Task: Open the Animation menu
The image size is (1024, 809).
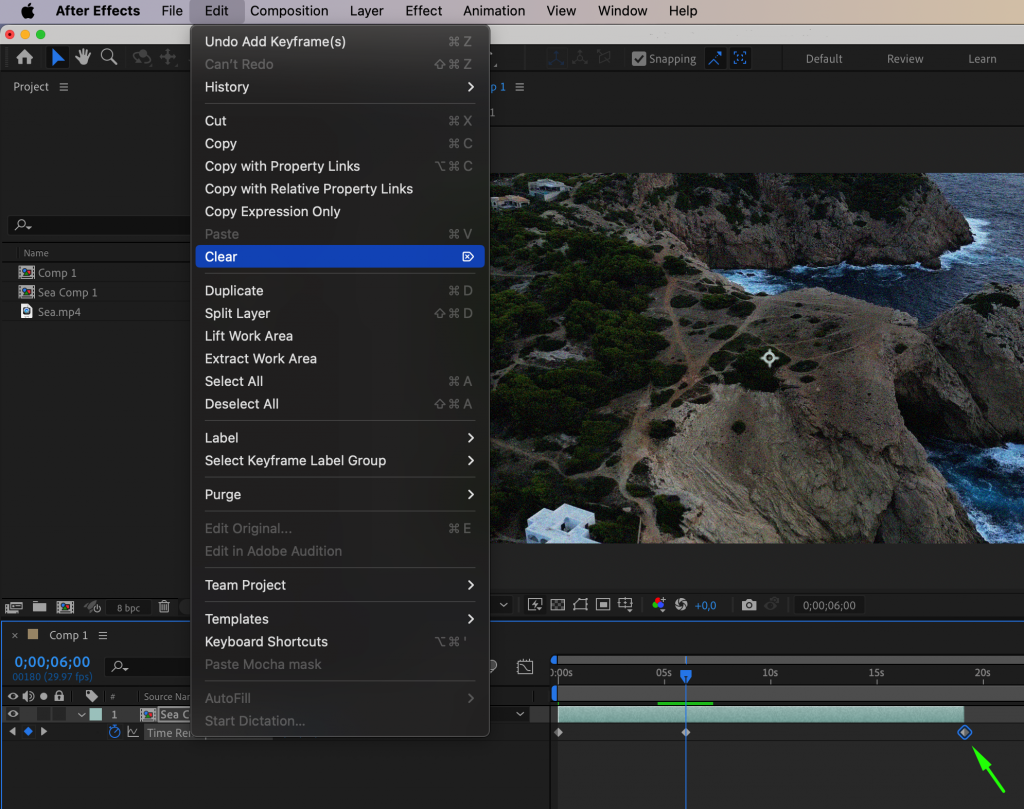Action: click(493, 11)
